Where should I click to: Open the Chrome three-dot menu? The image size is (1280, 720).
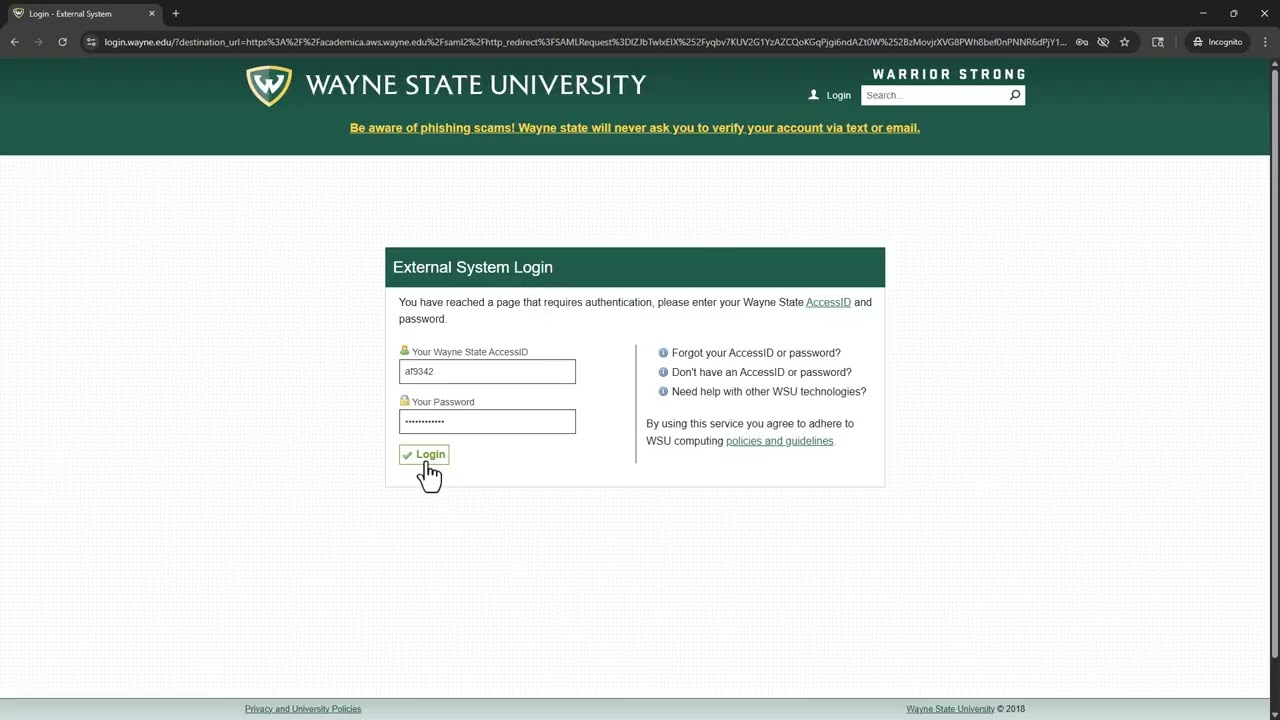pos(1264,42)
